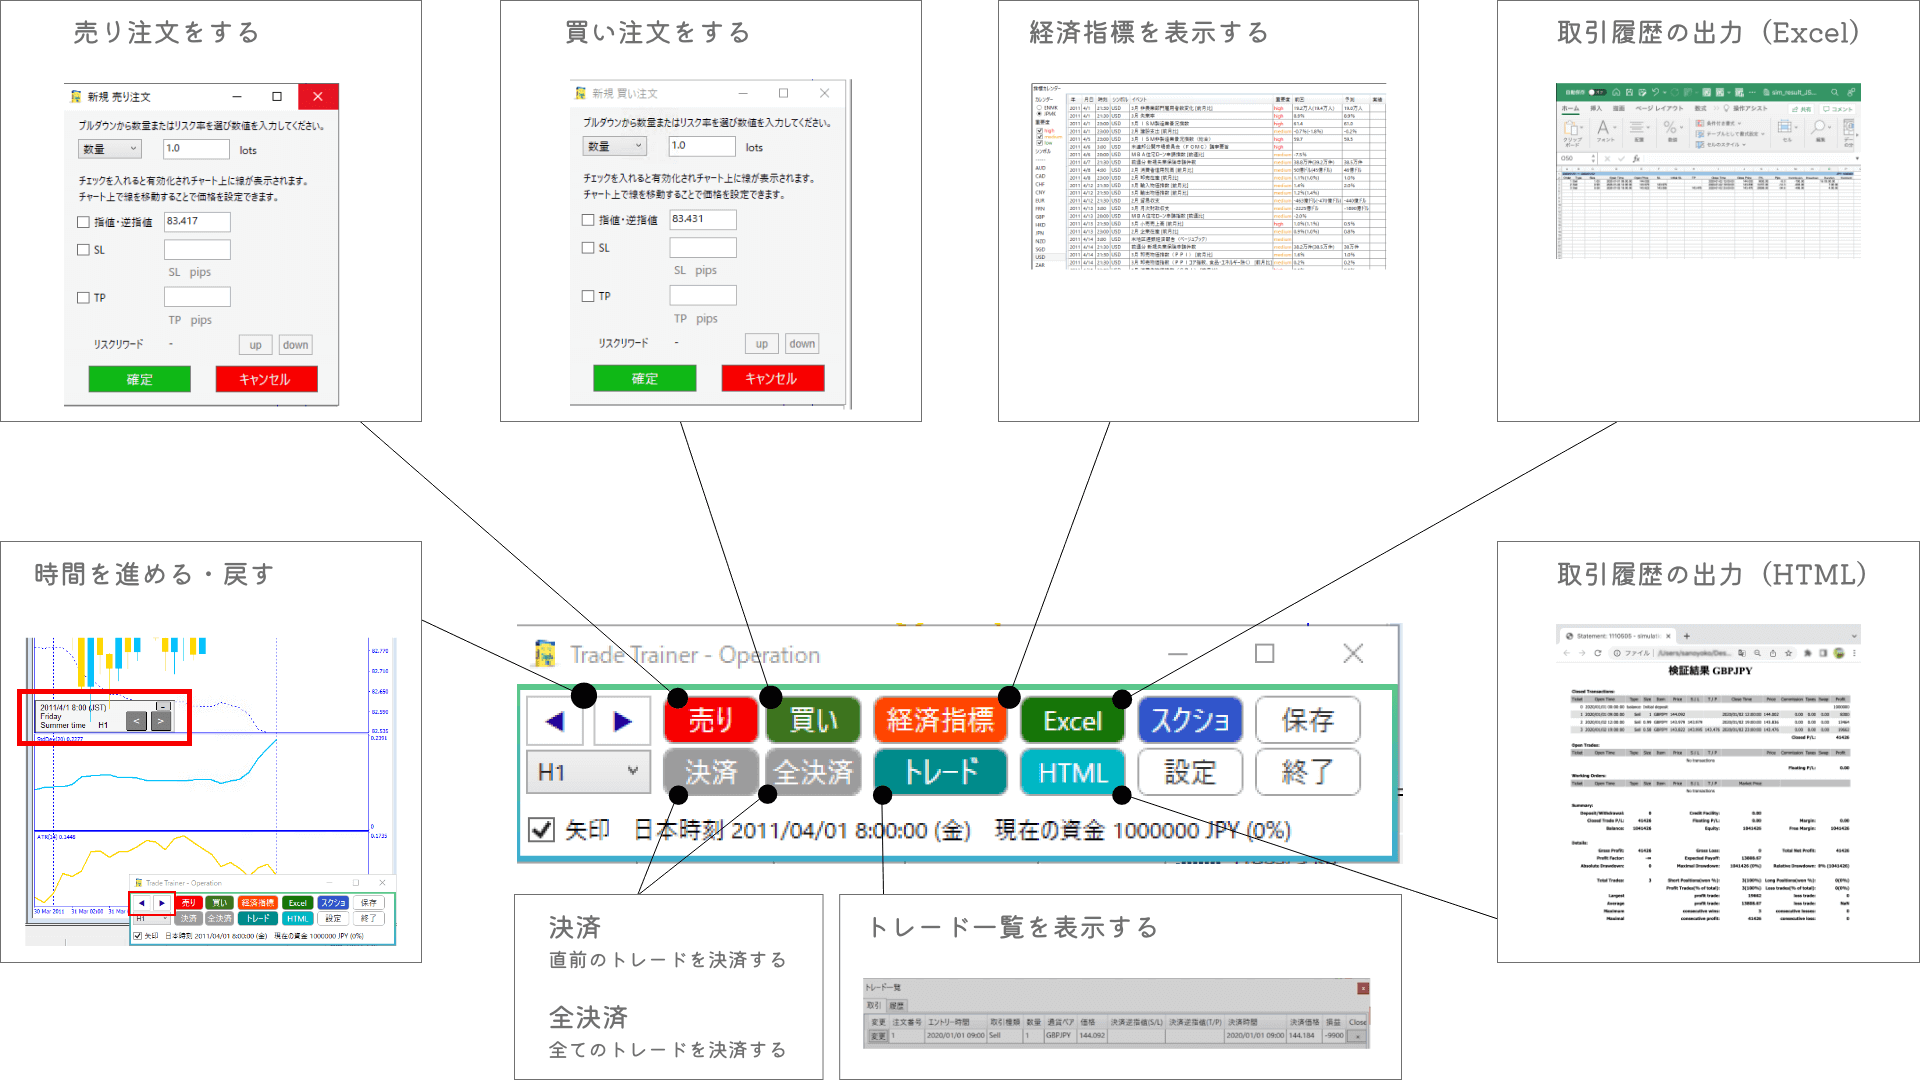Click price field showing 83.417
This screenshot has height=1080, width=1920.
(197, 222)
